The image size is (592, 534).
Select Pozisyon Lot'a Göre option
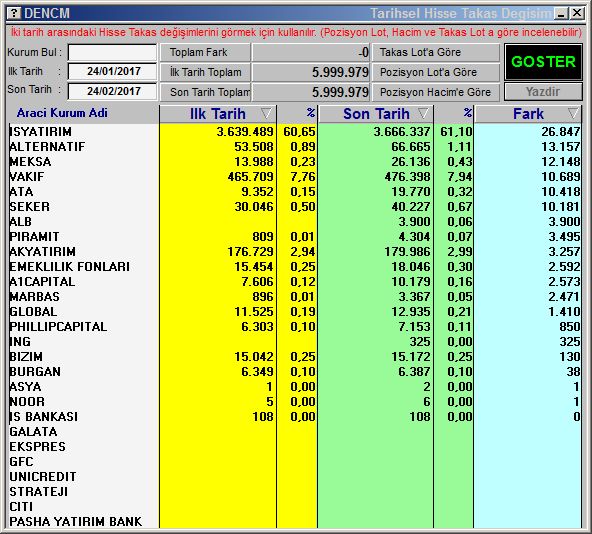[x=436, y=73]
